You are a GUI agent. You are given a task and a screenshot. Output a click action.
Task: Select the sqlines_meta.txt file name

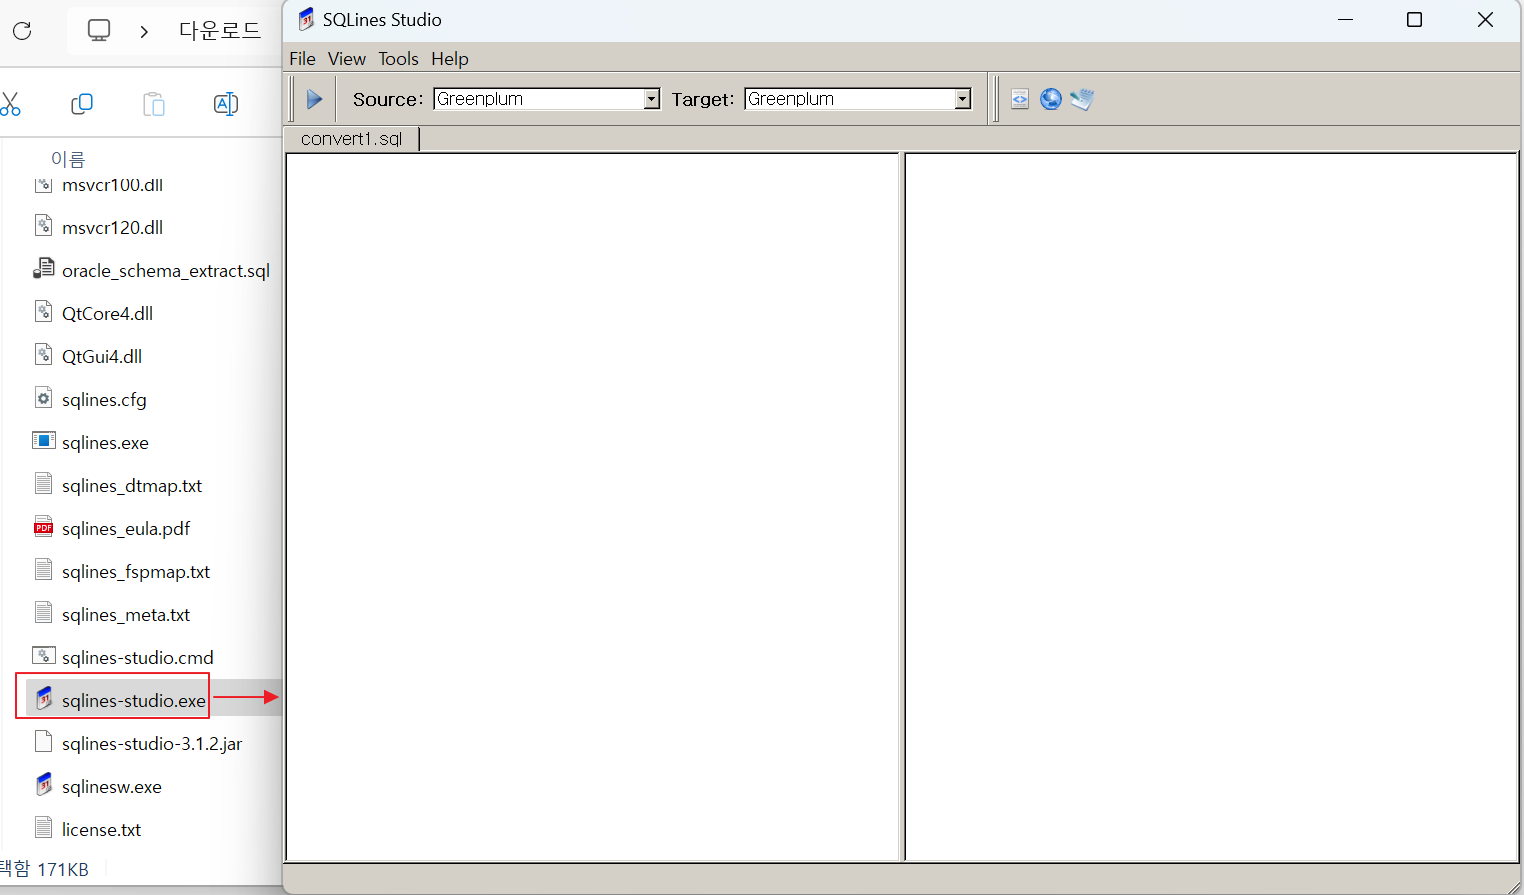[x=126, y=615]
